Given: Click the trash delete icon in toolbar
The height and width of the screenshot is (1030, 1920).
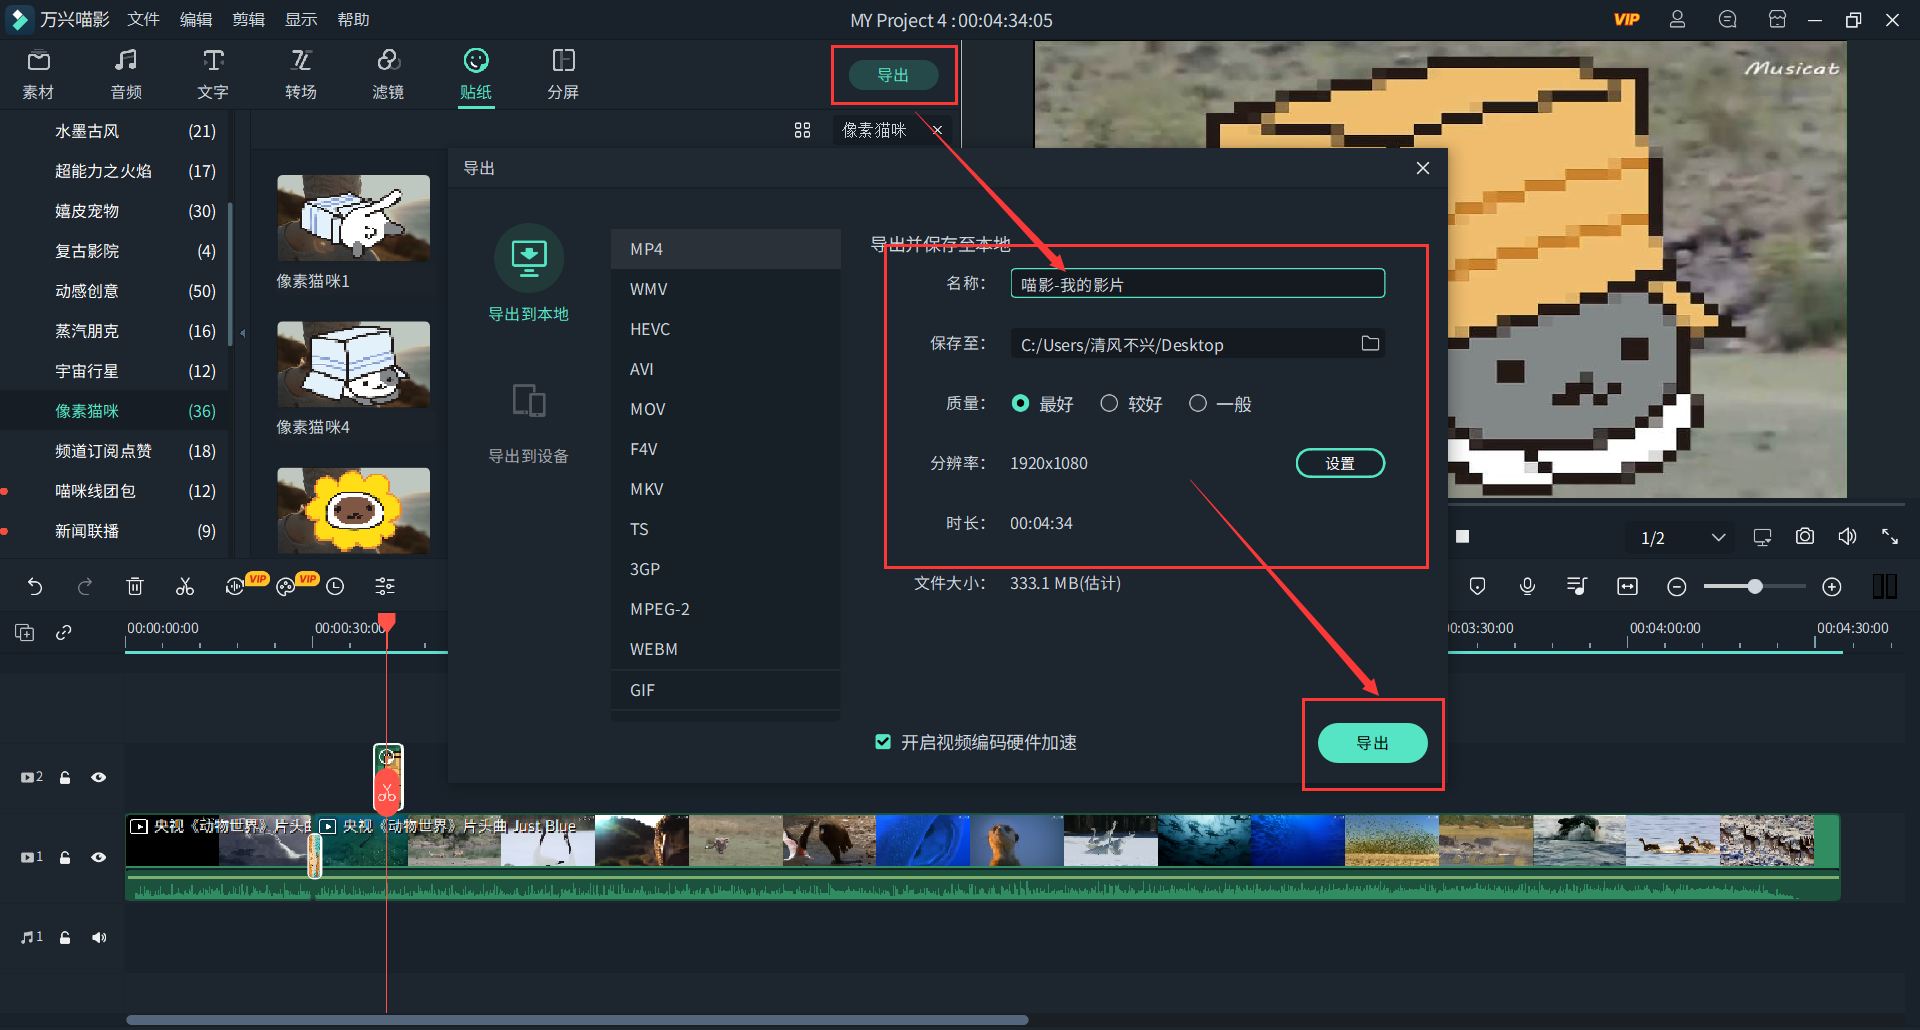Looking at the screenshot, I should pos(135,586).
